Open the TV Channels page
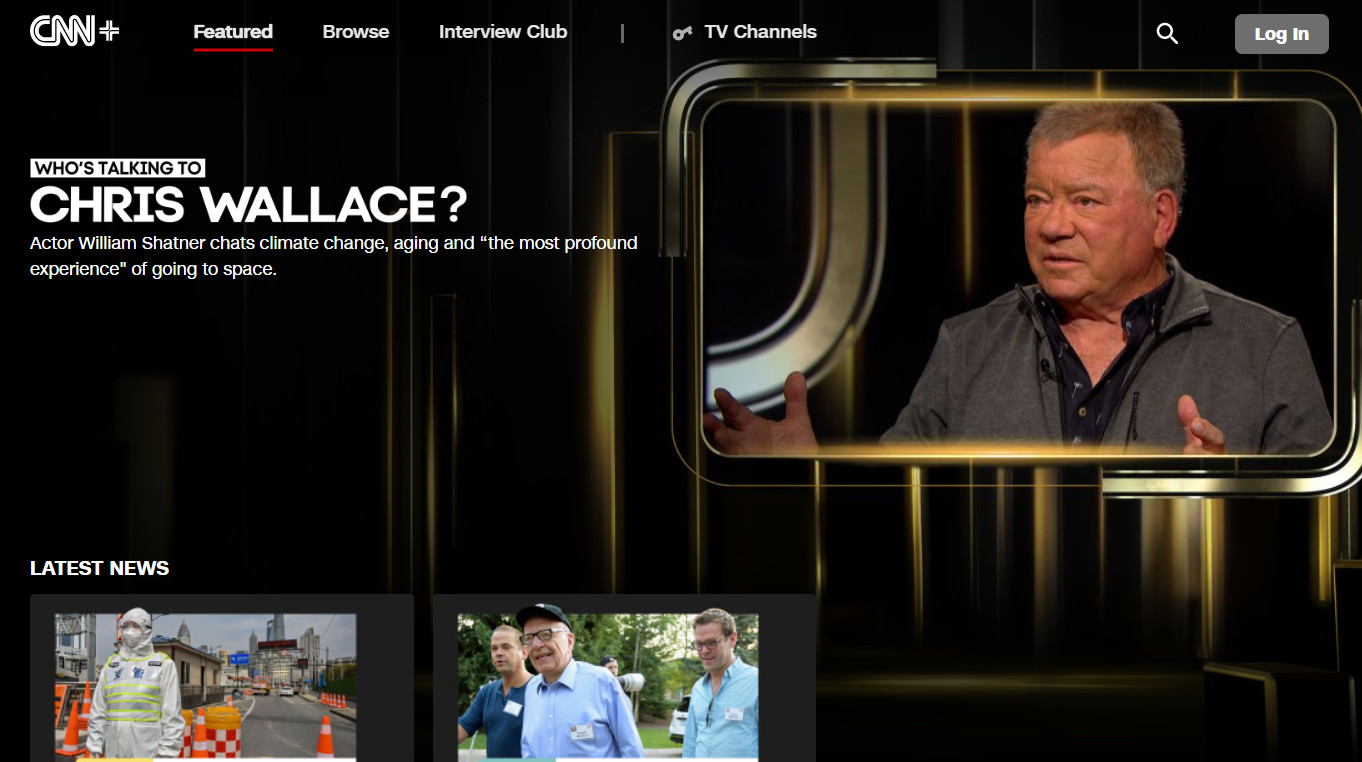This screenshot has width=1362, height=762. (x=760, y=32)
